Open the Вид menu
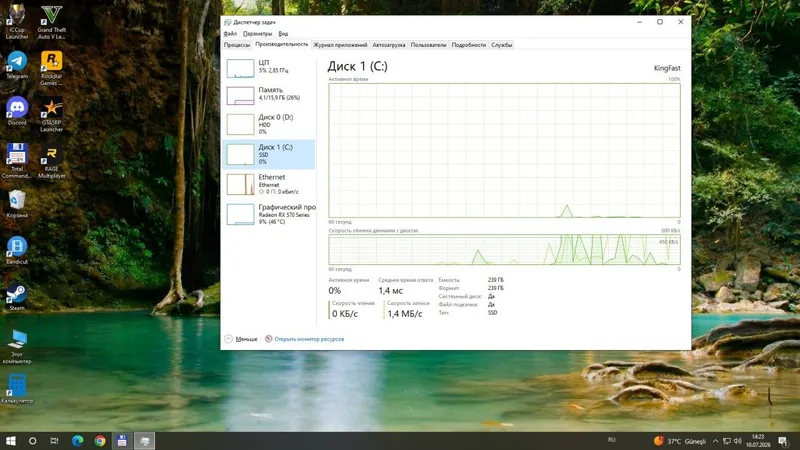 [283, 34]
